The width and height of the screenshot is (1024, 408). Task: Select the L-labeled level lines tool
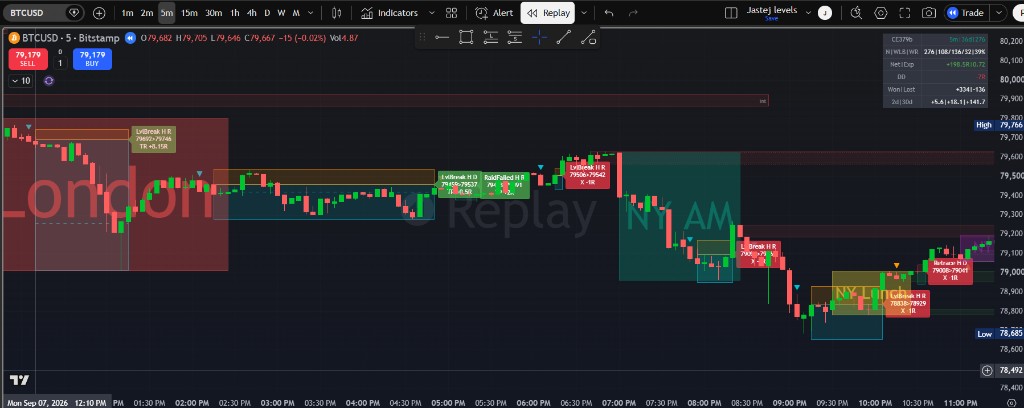coord(490,37)
